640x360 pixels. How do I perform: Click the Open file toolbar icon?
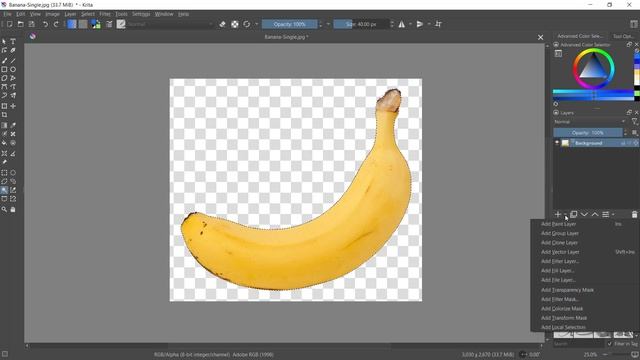pyautogui.click(x=20, y=24)
